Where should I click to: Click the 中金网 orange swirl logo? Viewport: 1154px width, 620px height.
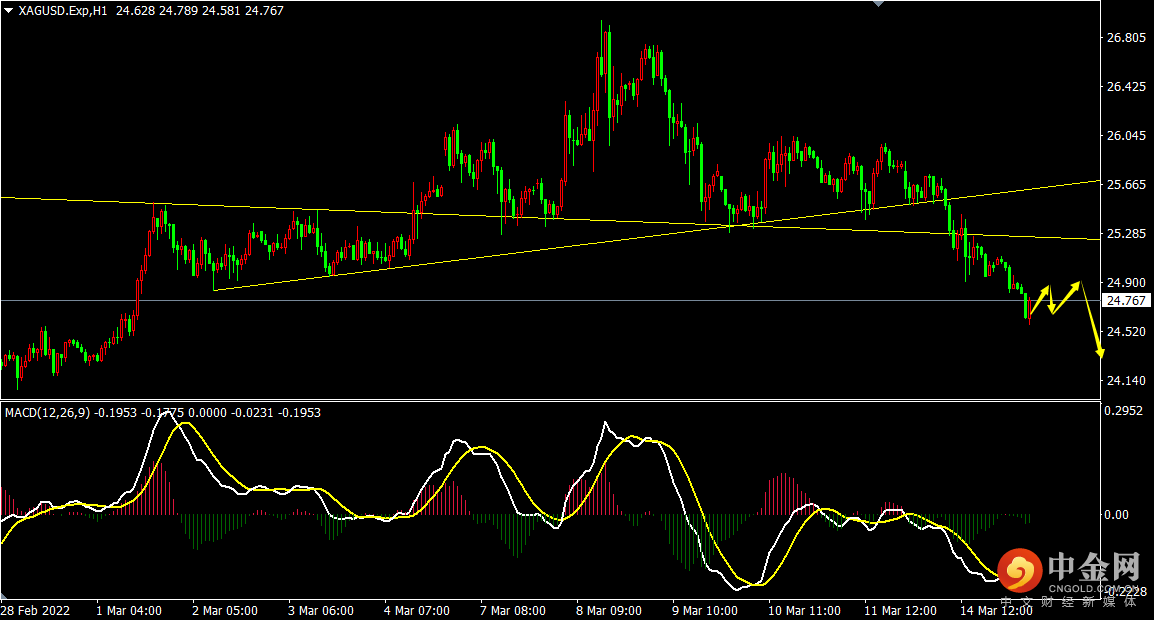(1019, 571)
